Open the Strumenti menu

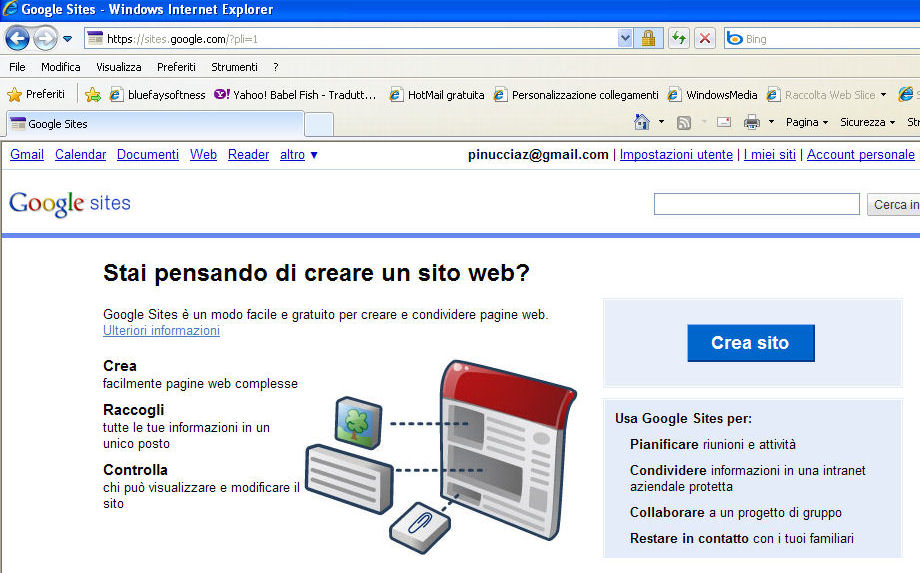click(234, 67)
